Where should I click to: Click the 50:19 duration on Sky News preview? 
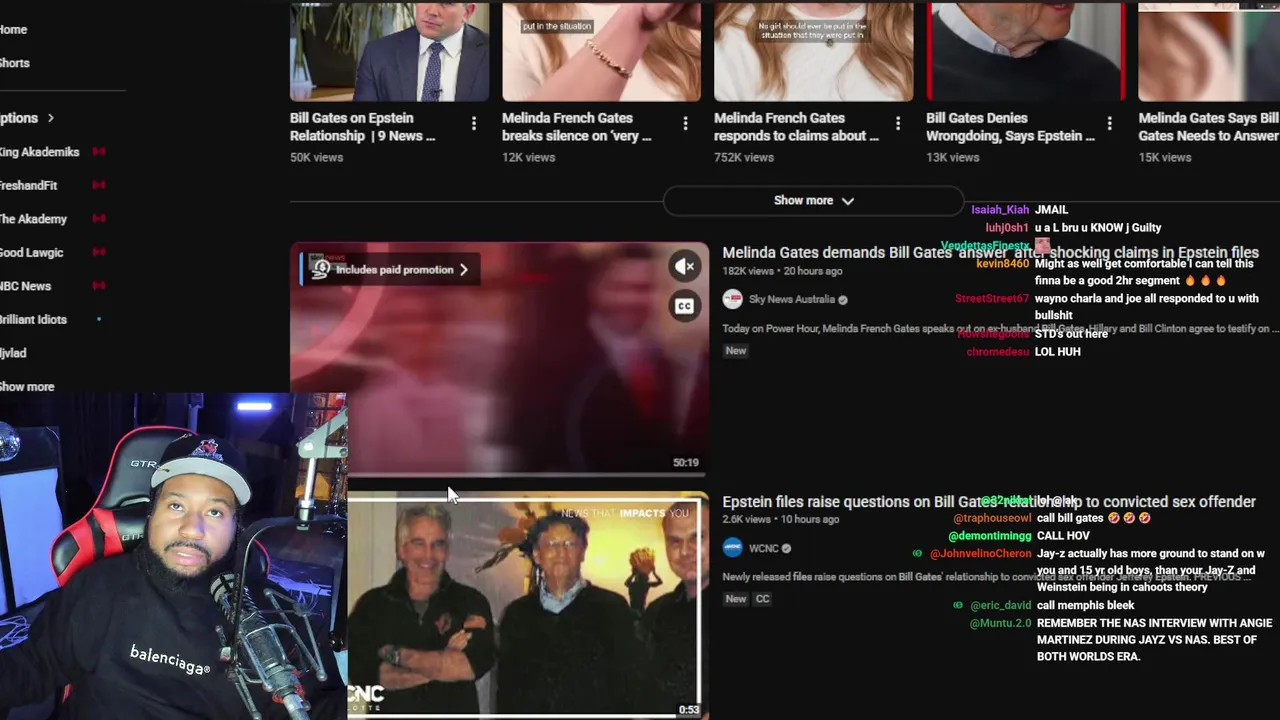click(x=686, y=463)
